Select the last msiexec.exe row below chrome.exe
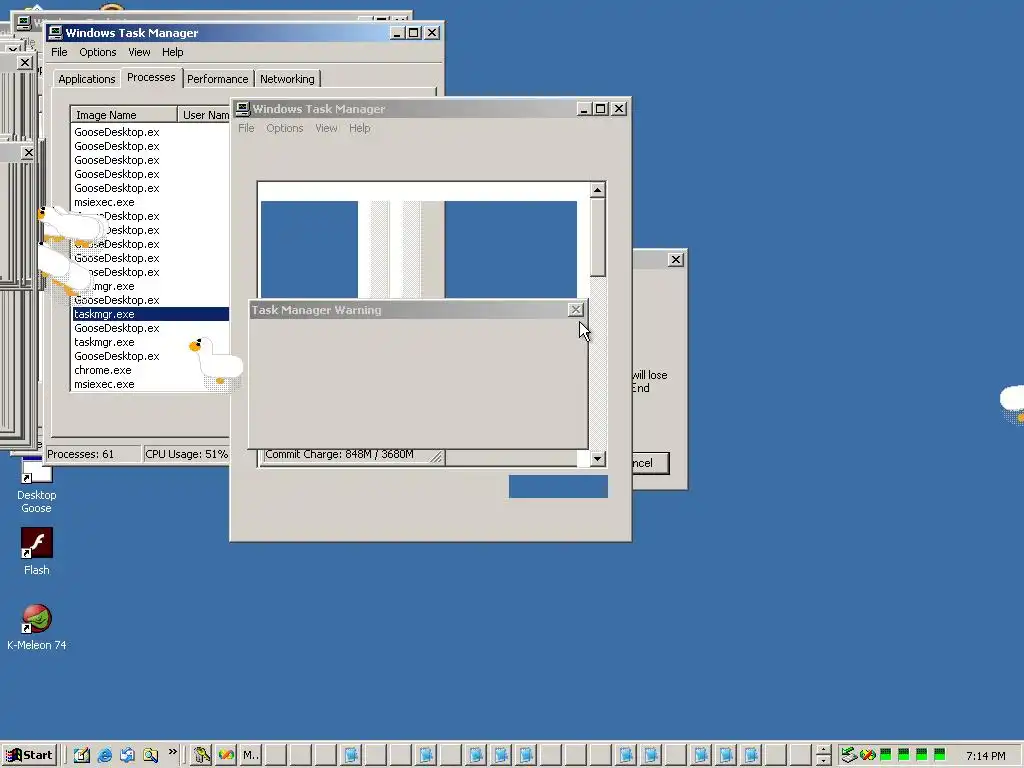 [x=150, y=384]
